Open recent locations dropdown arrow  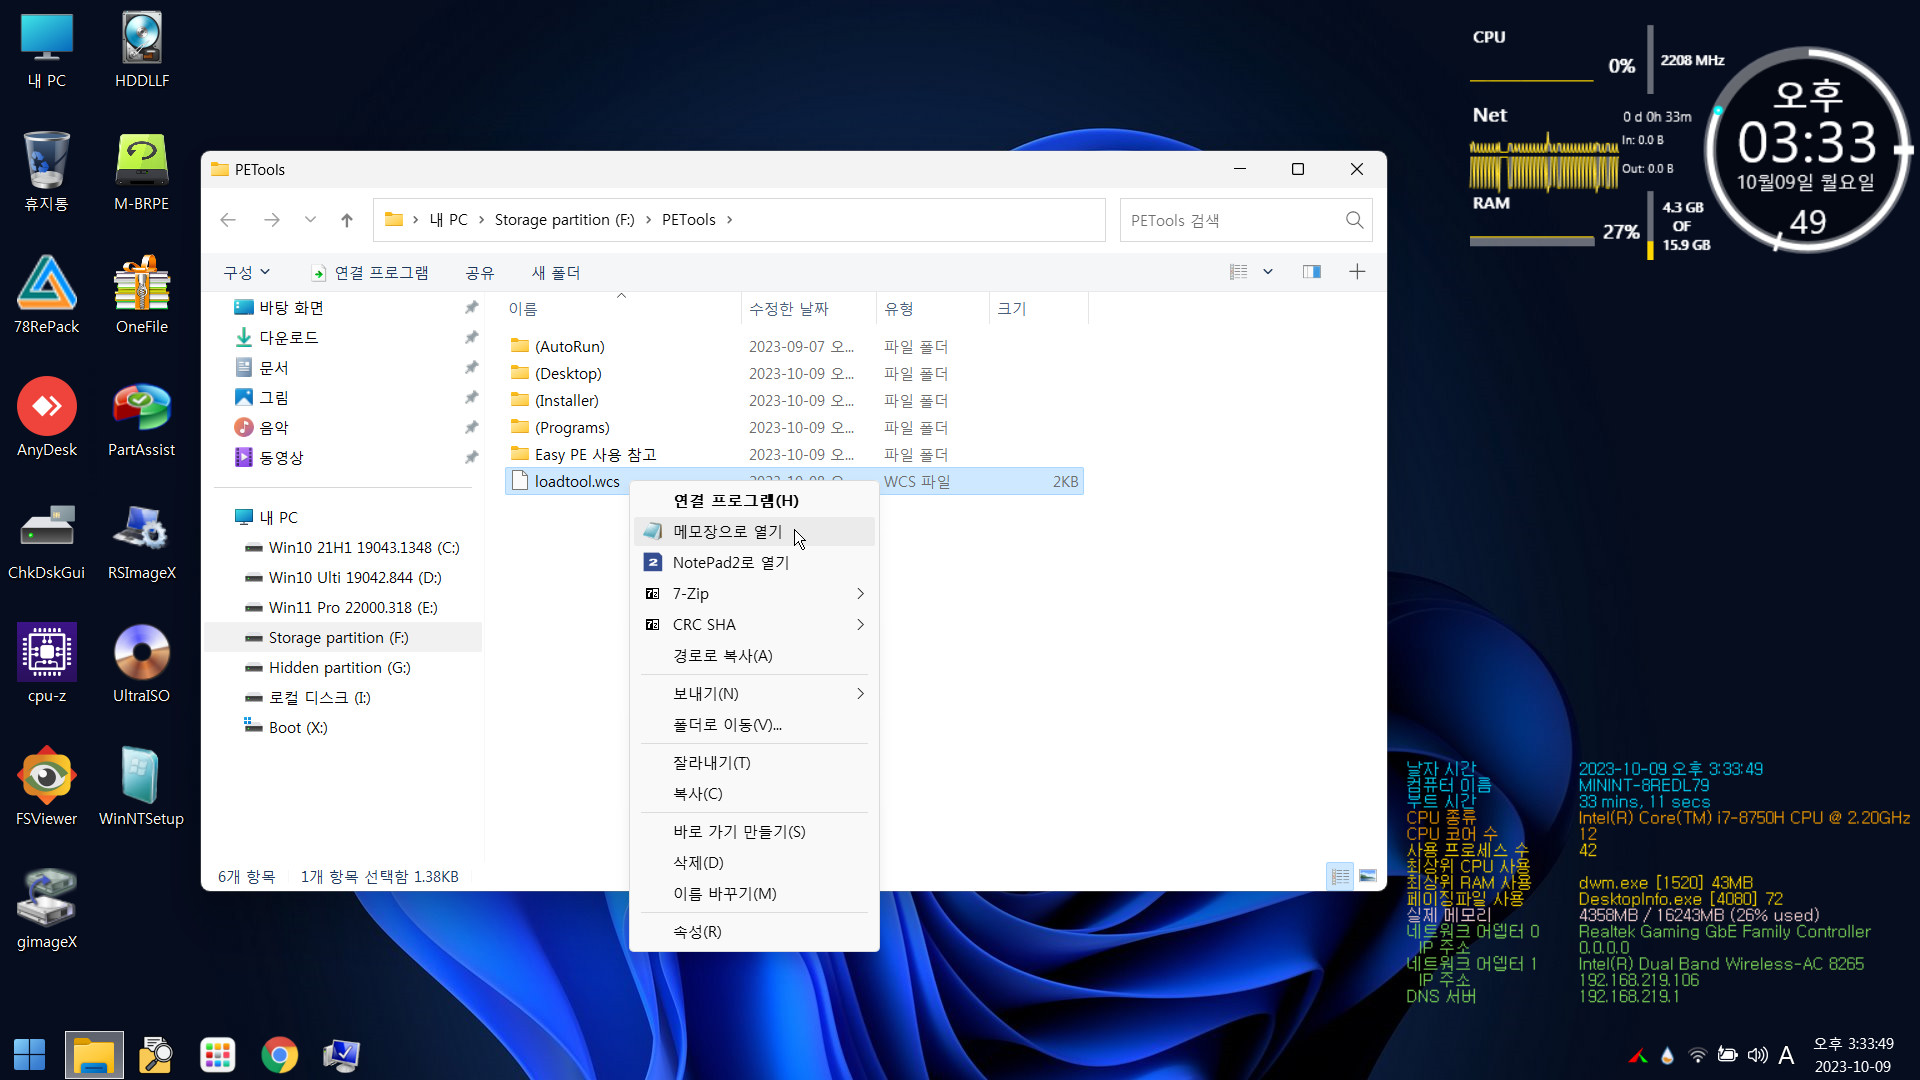click(310, 220)
